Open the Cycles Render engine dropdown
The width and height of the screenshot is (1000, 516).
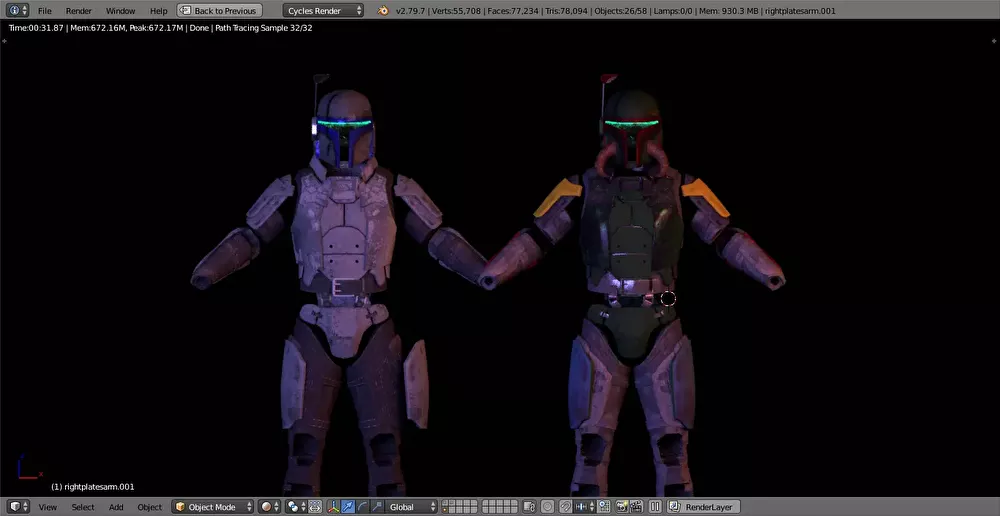[323, 11]
